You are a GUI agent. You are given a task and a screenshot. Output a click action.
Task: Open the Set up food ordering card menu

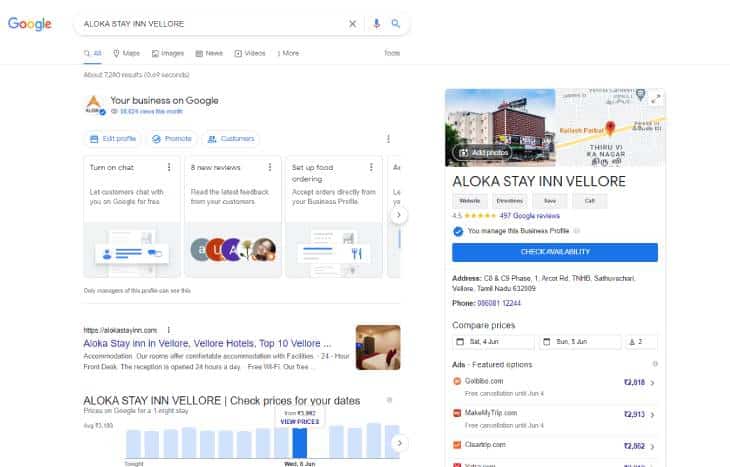[x=371, y=167]
